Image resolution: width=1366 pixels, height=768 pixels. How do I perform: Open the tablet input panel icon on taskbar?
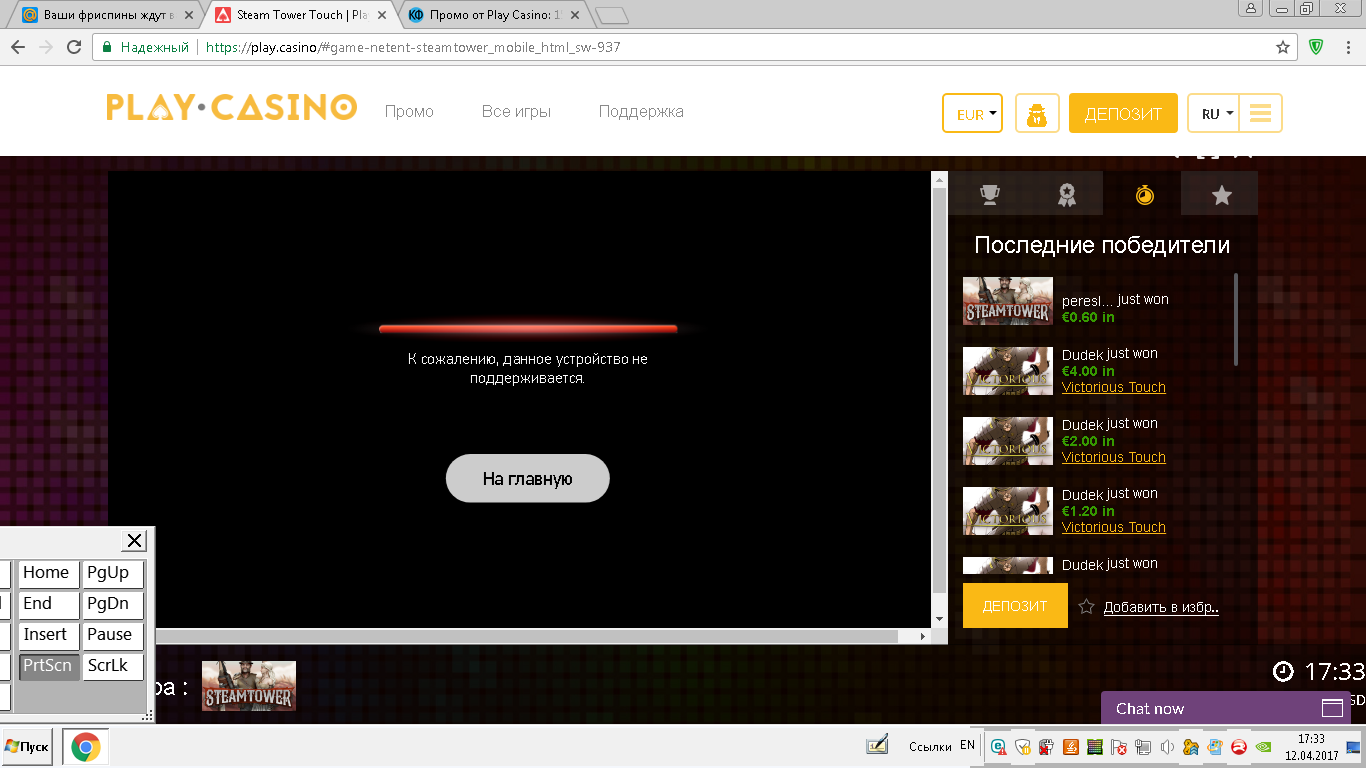(x=877, y=745)
